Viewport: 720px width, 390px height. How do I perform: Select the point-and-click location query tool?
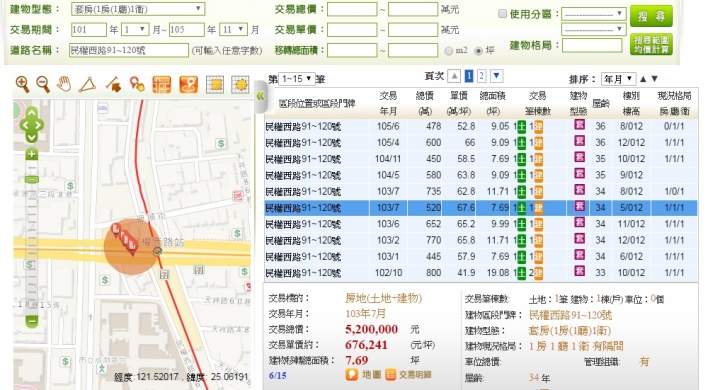pos(136,85)
